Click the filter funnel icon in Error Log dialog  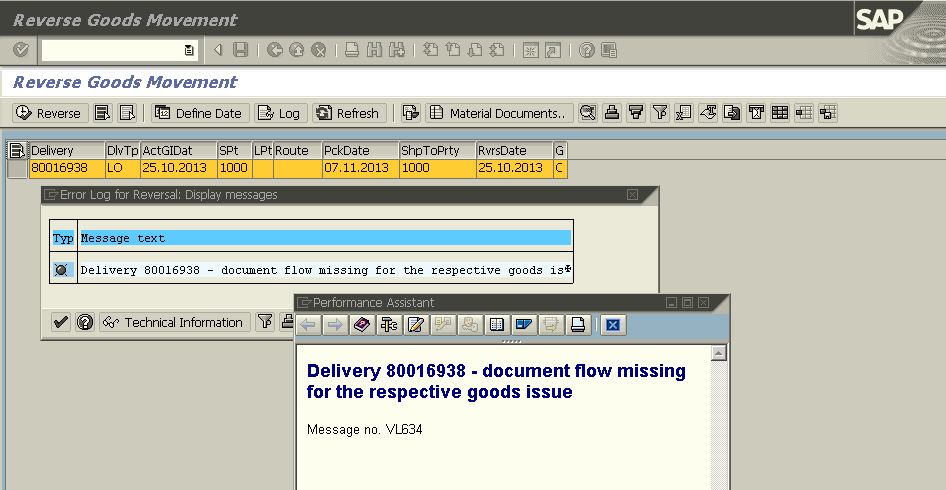pyautogui.click(x=265, y=322)
